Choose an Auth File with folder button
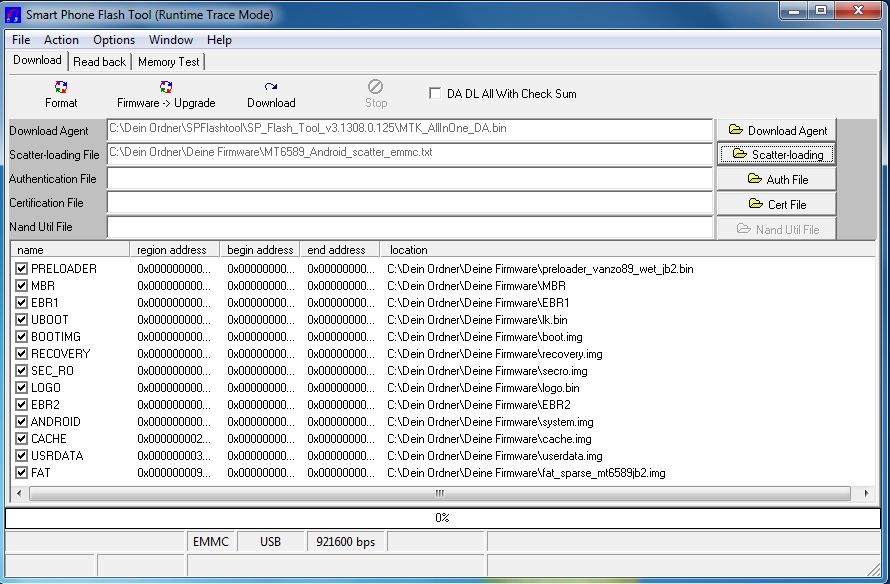The width and height of the screenshot is (890, 584). [x=777, y=180]
